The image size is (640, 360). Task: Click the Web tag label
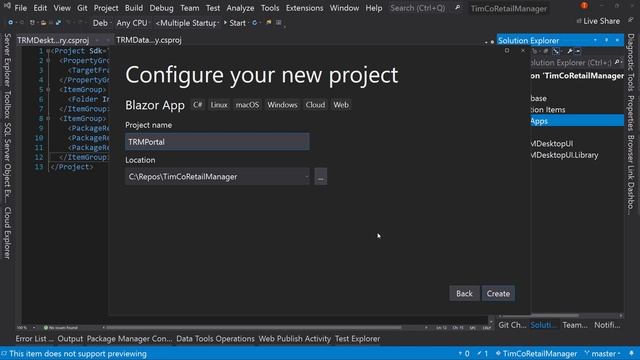click(341, 105)
